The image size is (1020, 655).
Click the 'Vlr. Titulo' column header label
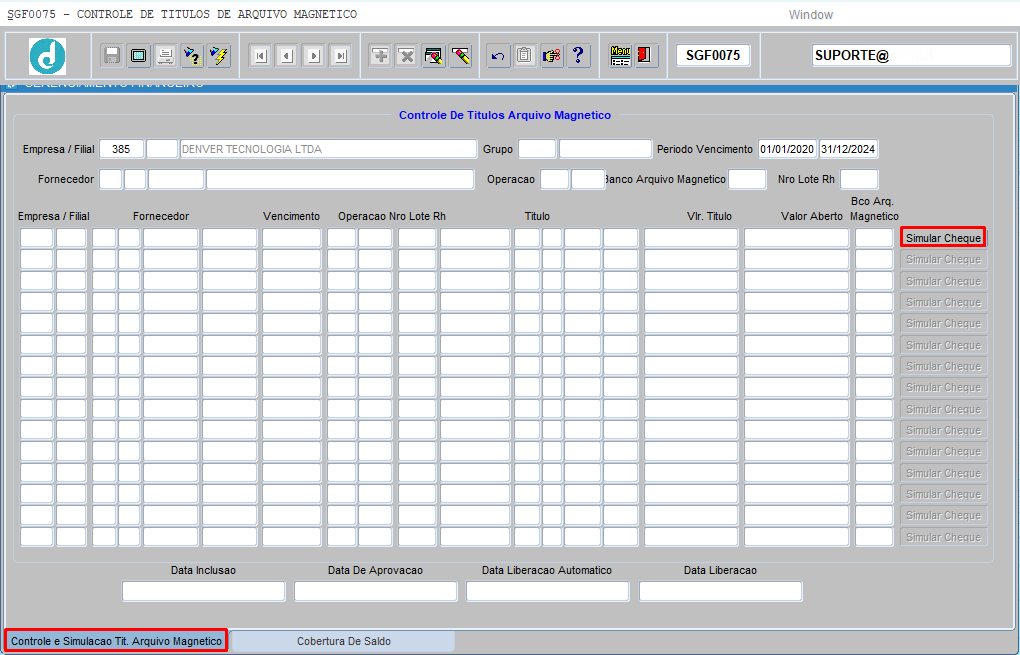(709, 216)
